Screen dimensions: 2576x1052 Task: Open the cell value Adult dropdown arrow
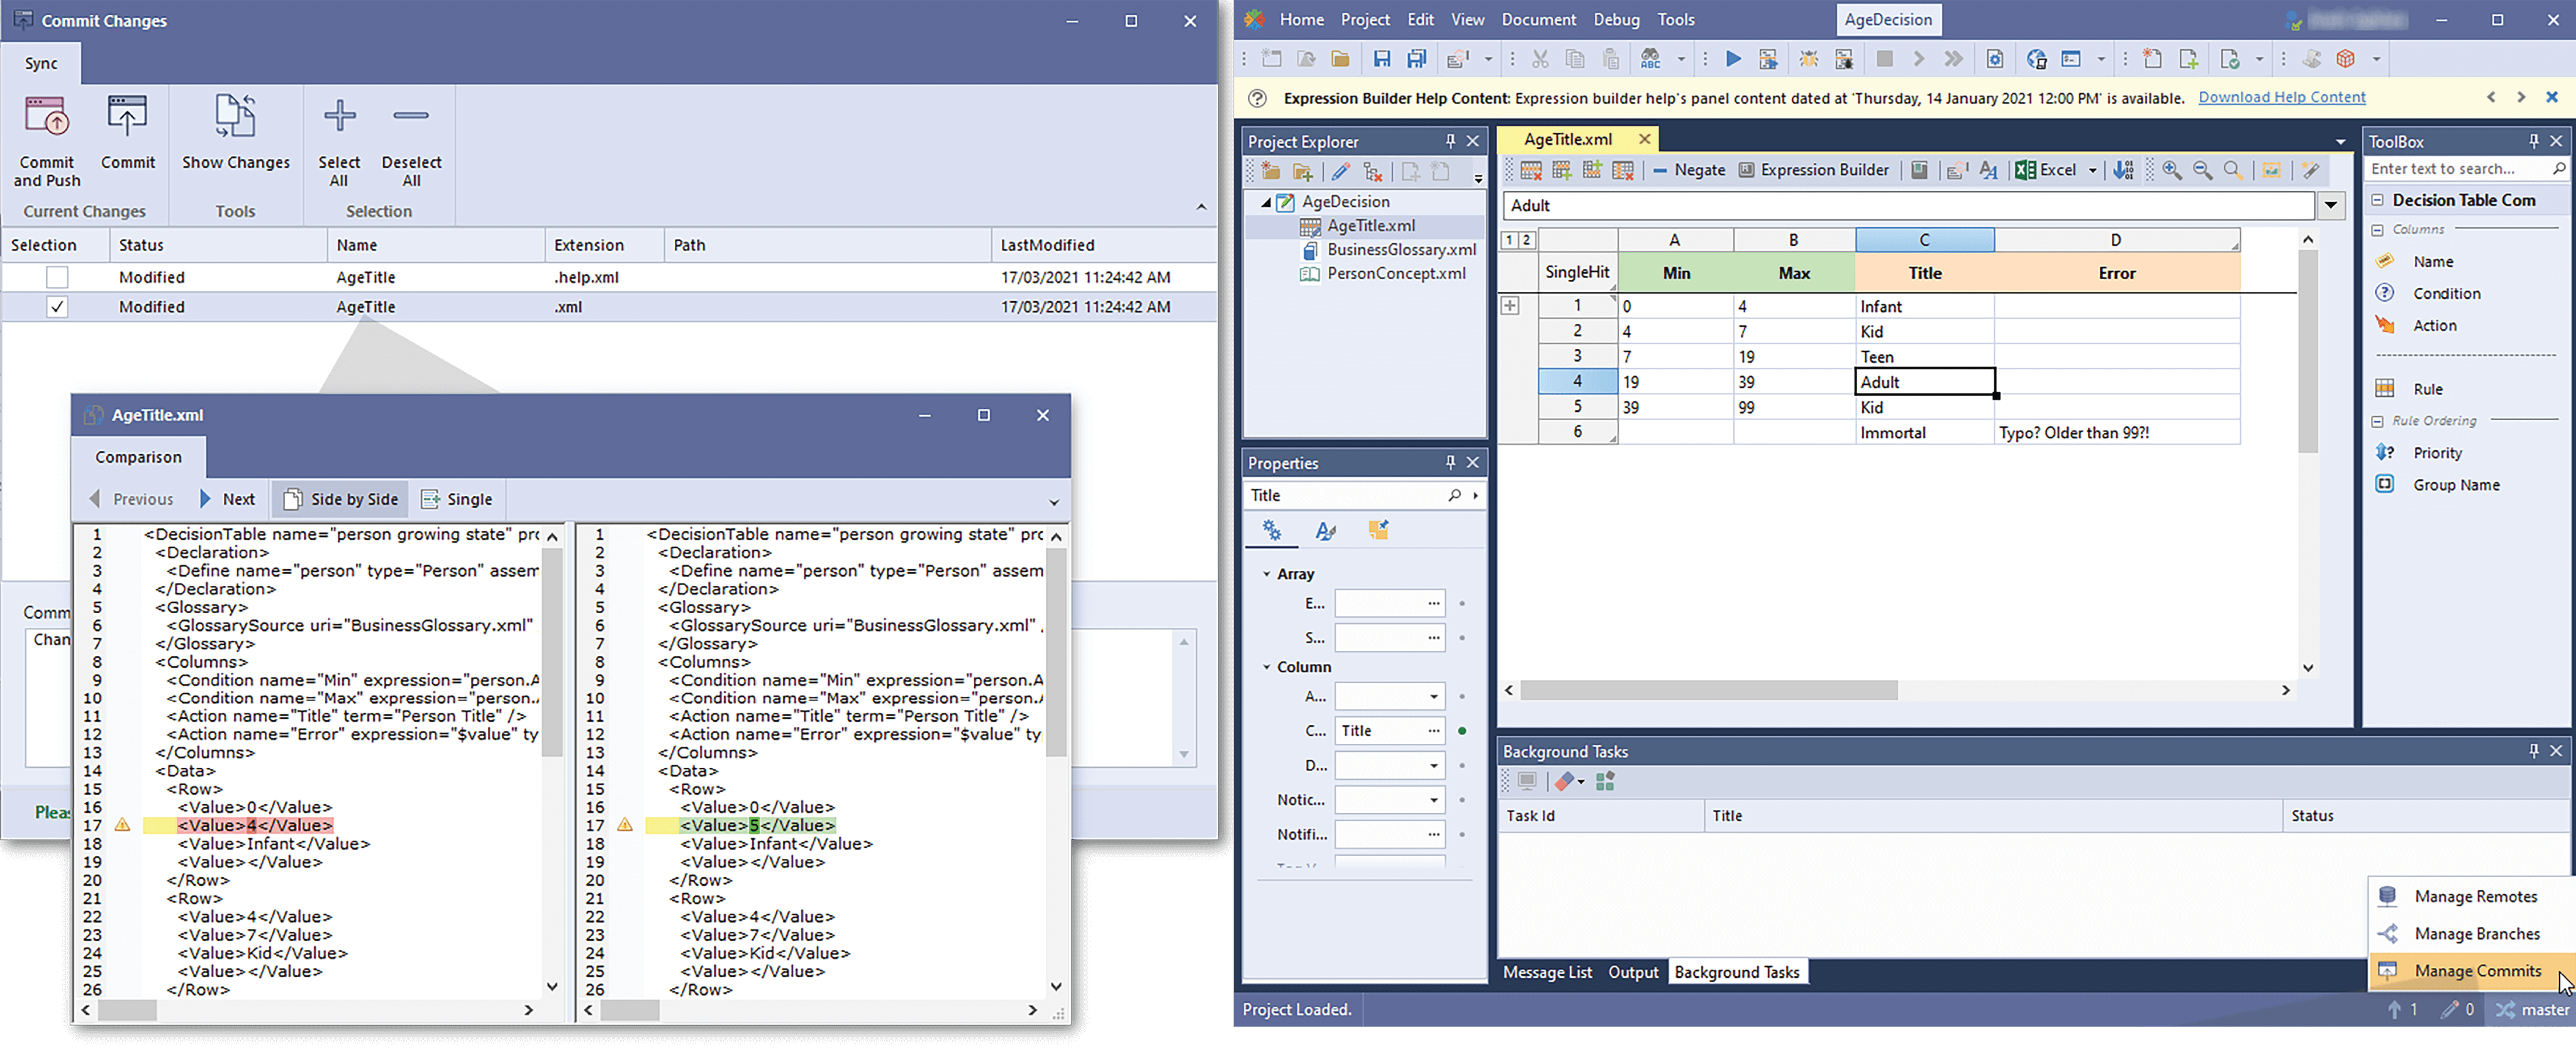2331,205
